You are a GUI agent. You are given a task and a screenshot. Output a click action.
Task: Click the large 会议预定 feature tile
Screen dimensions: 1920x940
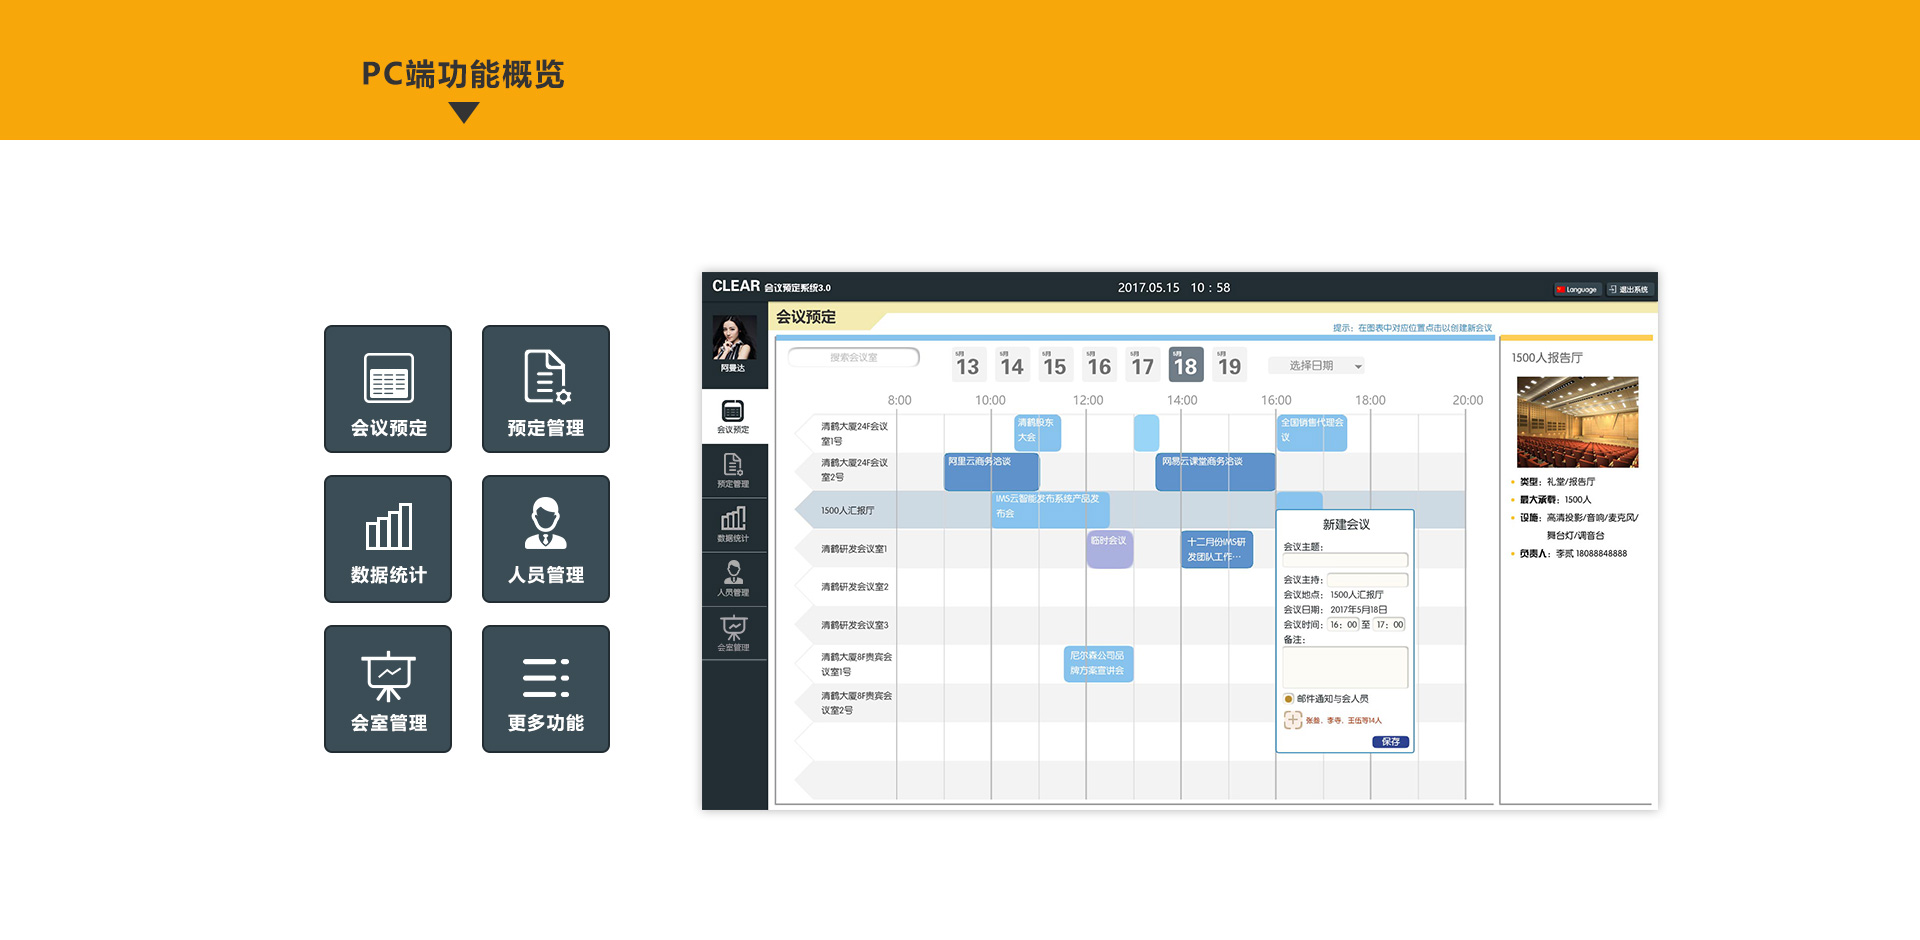388,389
